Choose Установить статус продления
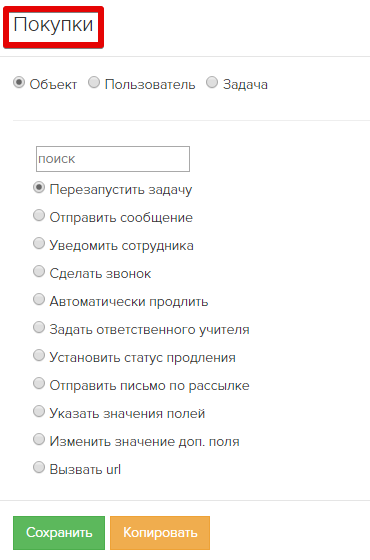This screenshot has width=370, height=560. coord(39,355)
